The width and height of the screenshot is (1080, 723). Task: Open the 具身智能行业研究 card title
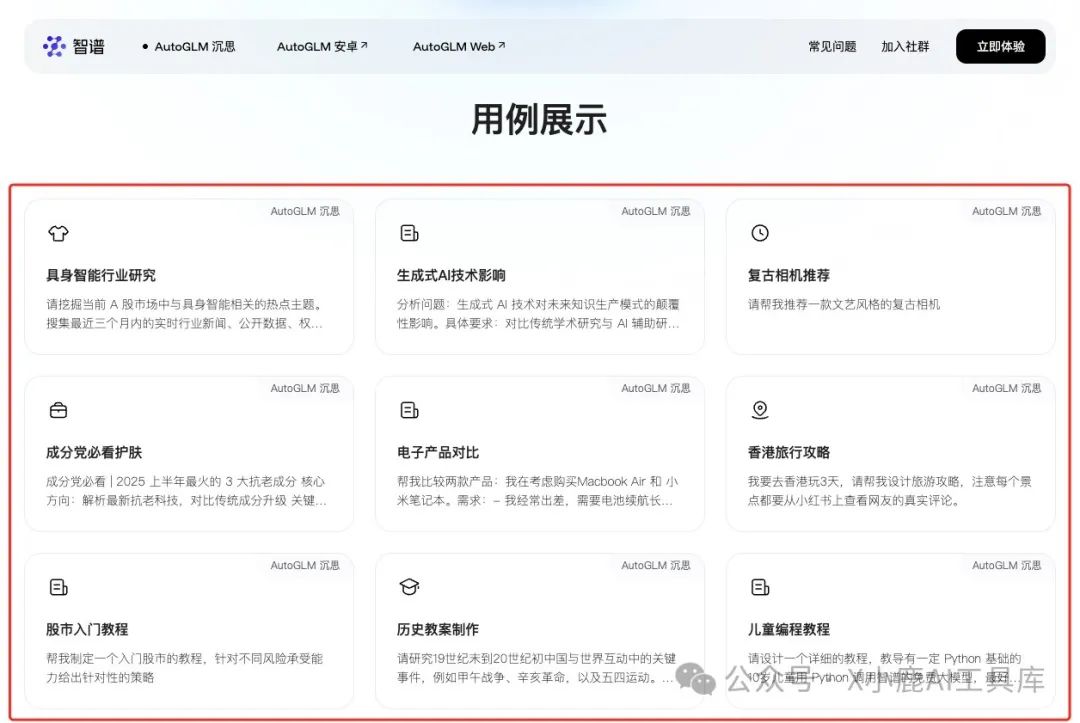[101, 275]
